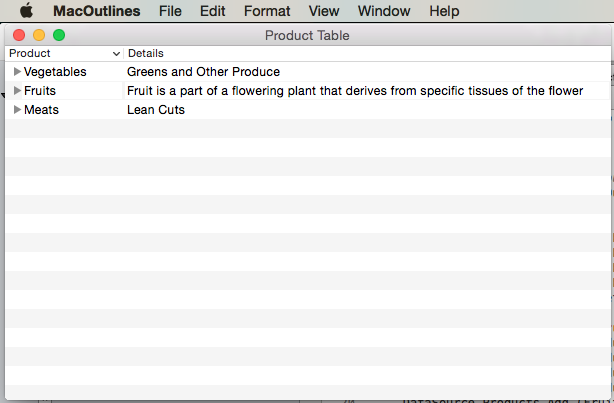Select the Meats row label
614x403 pixels.
point(42,110)
